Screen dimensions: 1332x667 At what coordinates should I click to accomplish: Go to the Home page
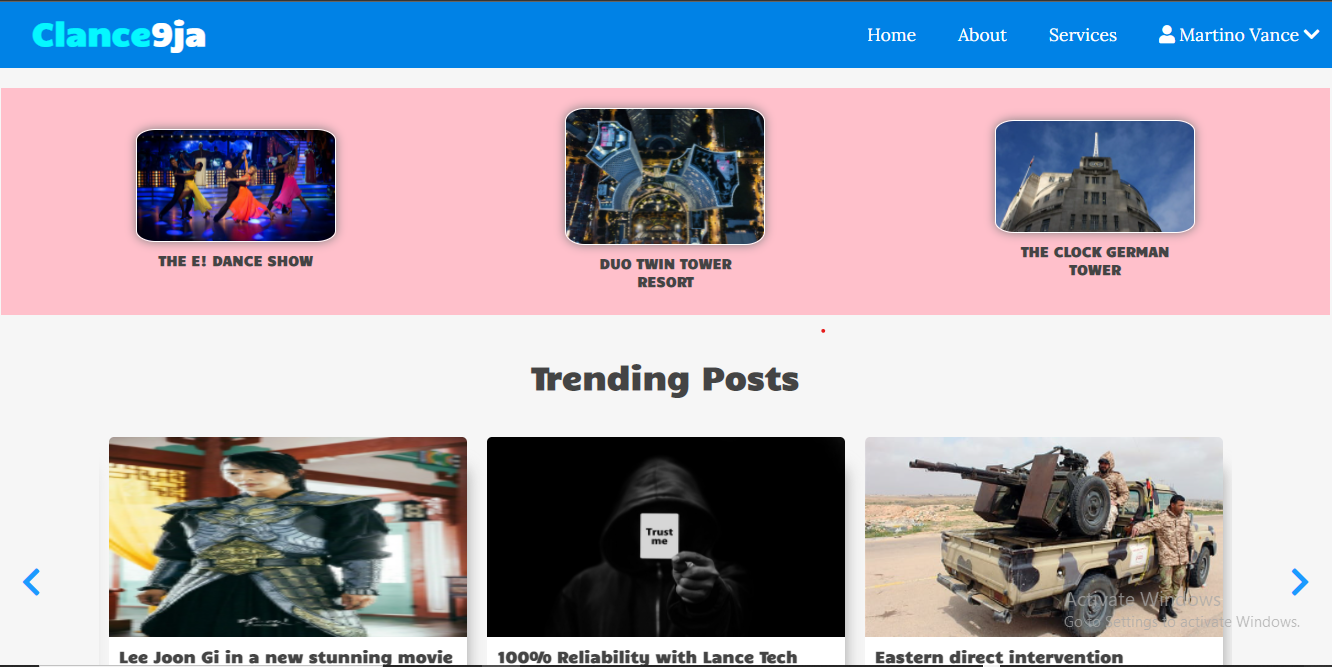891,35
